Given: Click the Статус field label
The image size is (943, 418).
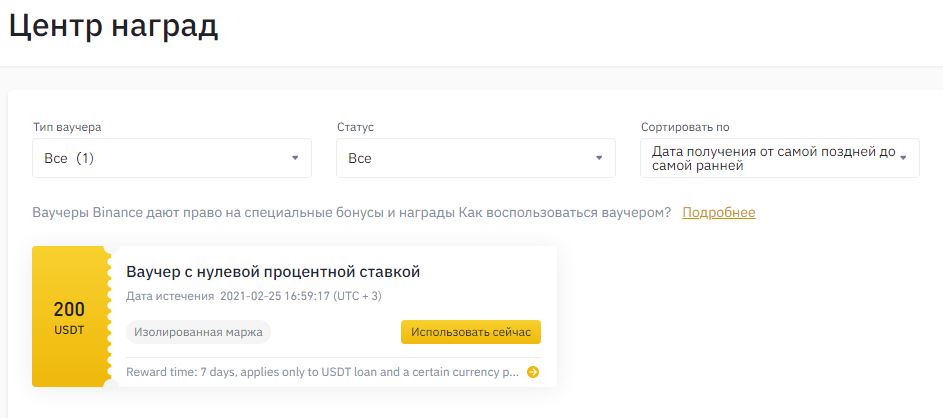Looking at the screenshot, I should coord(357,128).
